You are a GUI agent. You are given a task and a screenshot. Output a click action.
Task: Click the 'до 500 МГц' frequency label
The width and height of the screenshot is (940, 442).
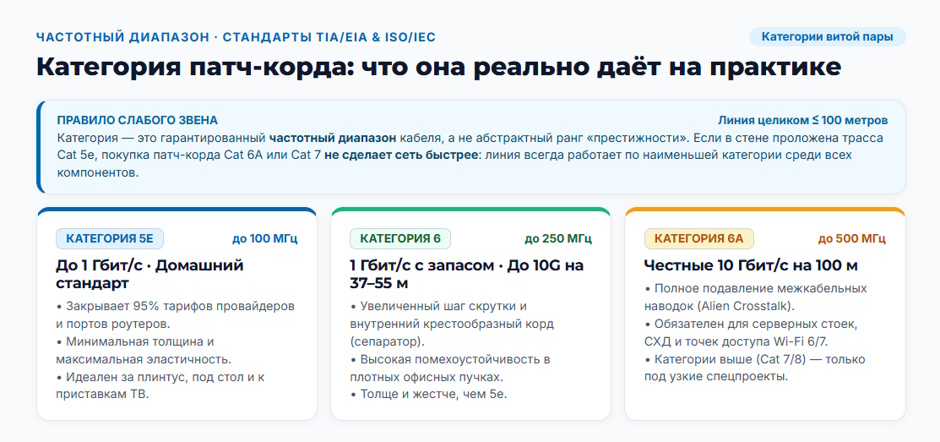(x=852, y=239)
